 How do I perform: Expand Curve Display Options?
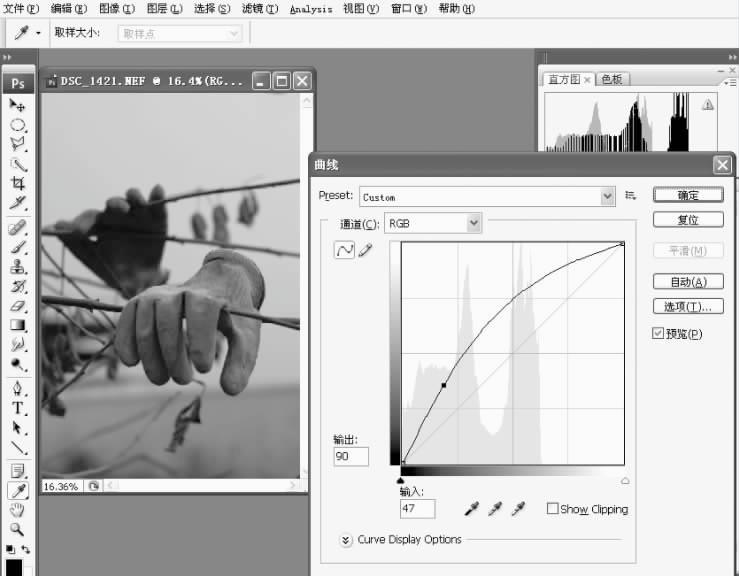tap(345, 540)
